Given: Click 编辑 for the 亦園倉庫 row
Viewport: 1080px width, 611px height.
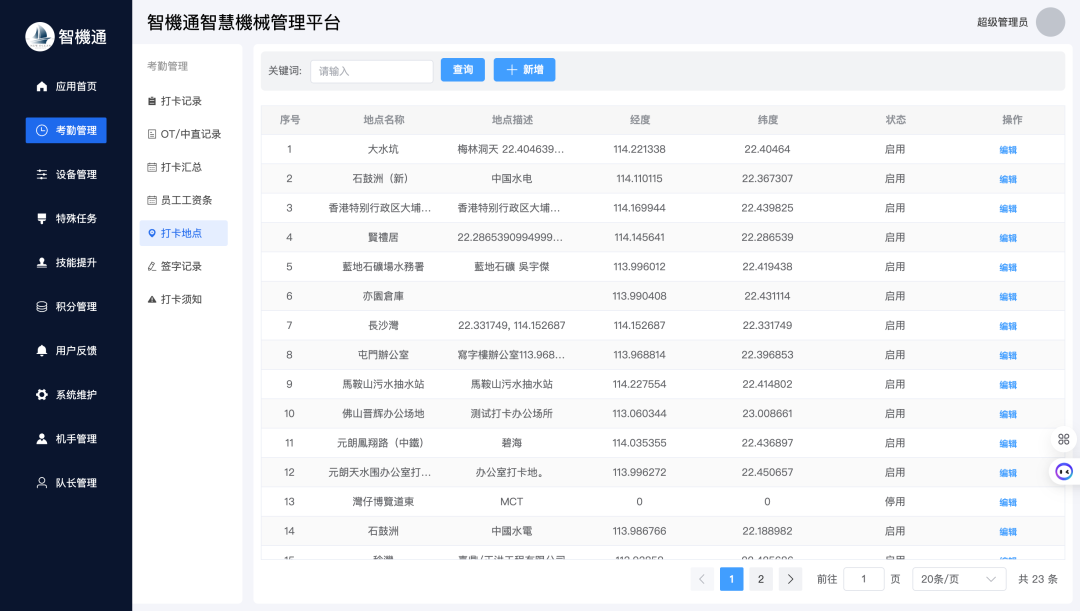Looking at the screenshot, I should tap(1008, 296).
